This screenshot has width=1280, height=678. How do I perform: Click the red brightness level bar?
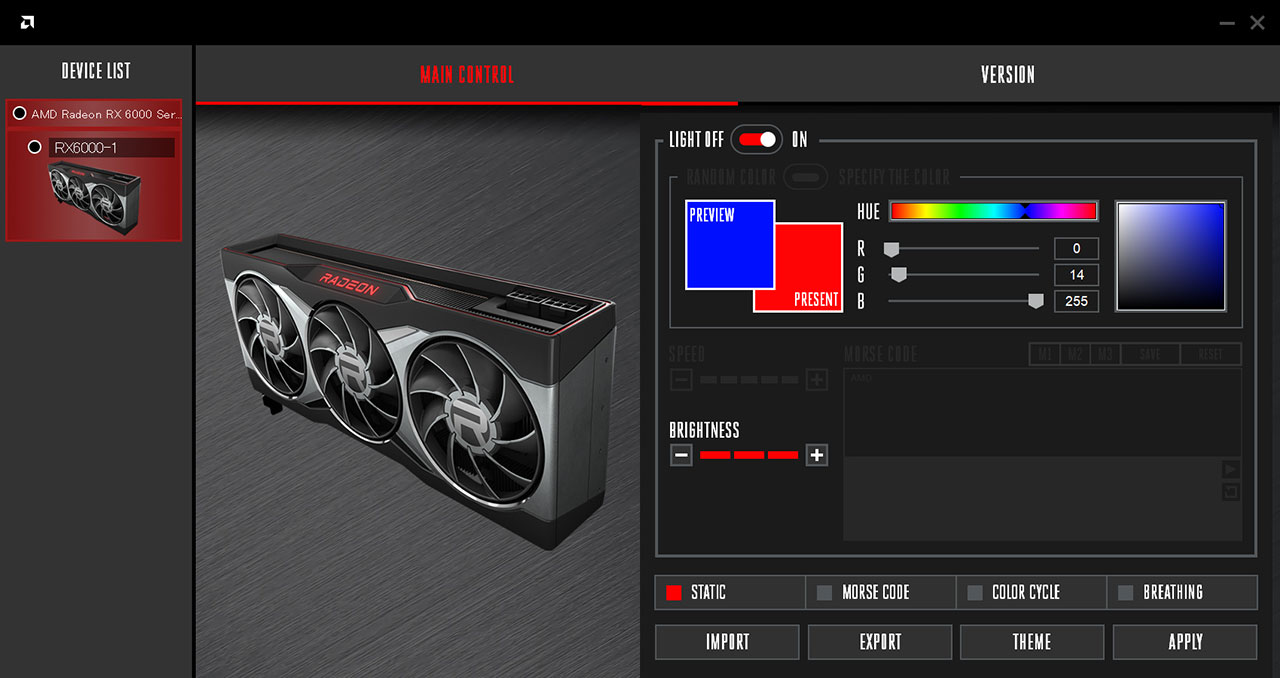(x=749, y=455)
